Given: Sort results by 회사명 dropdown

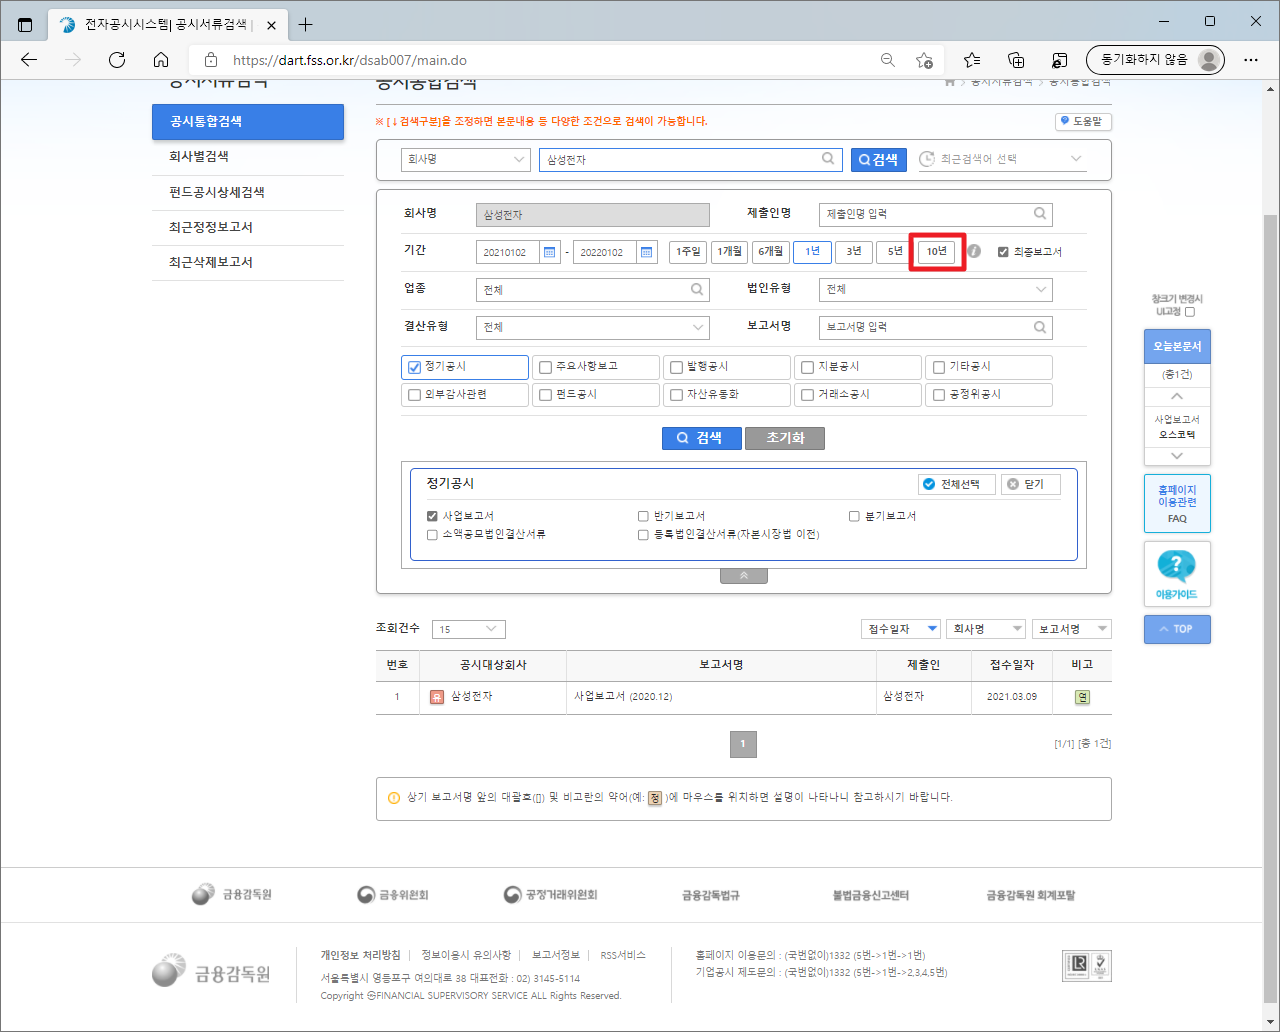Looking at the screenshot, I should click(986, 629).
